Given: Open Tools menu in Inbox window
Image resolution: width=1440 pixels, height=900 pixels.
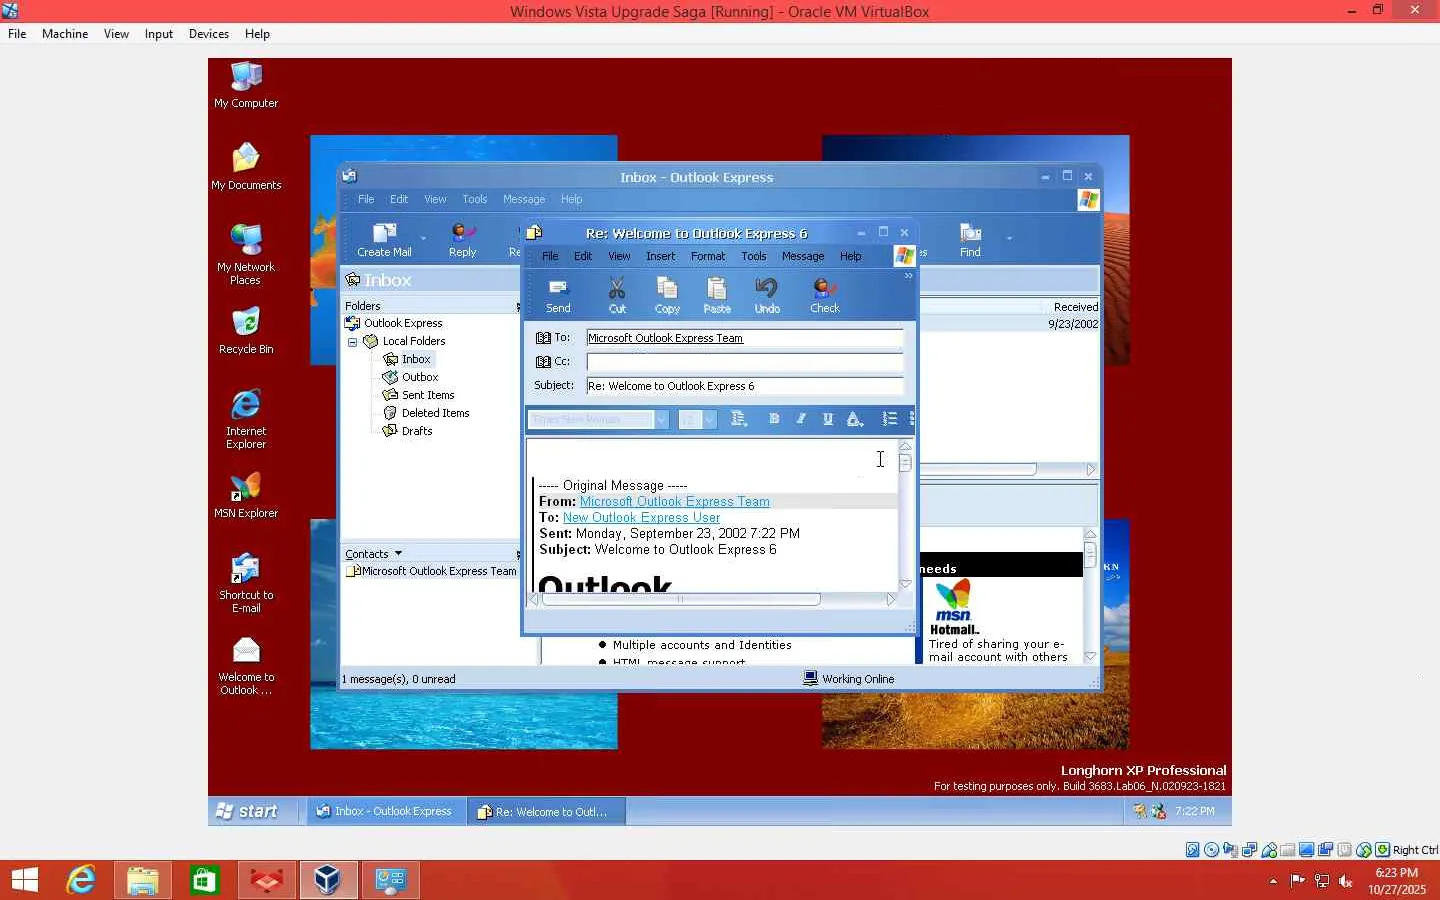Looking at the screenshot, I should [475, 200].
